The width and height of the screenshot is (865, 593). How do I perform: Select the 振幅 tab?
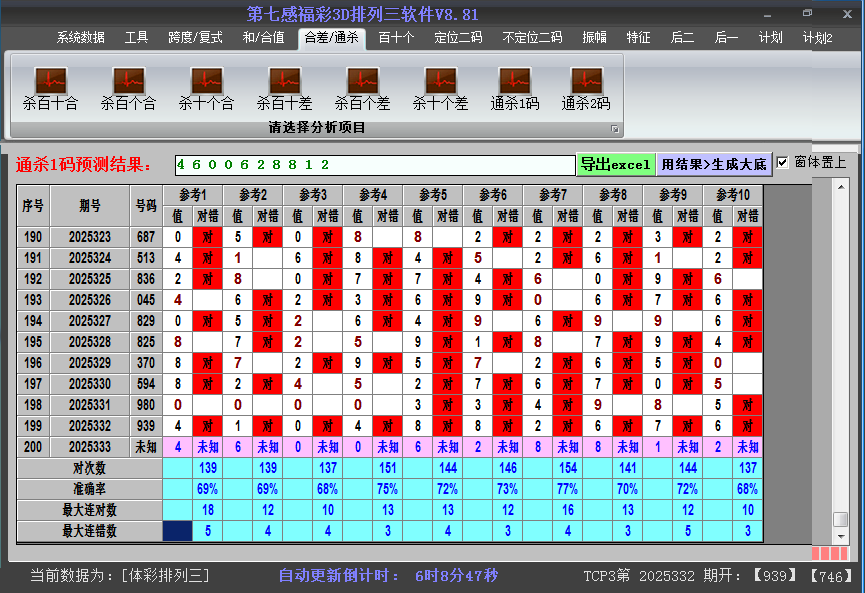pos(594,38)
